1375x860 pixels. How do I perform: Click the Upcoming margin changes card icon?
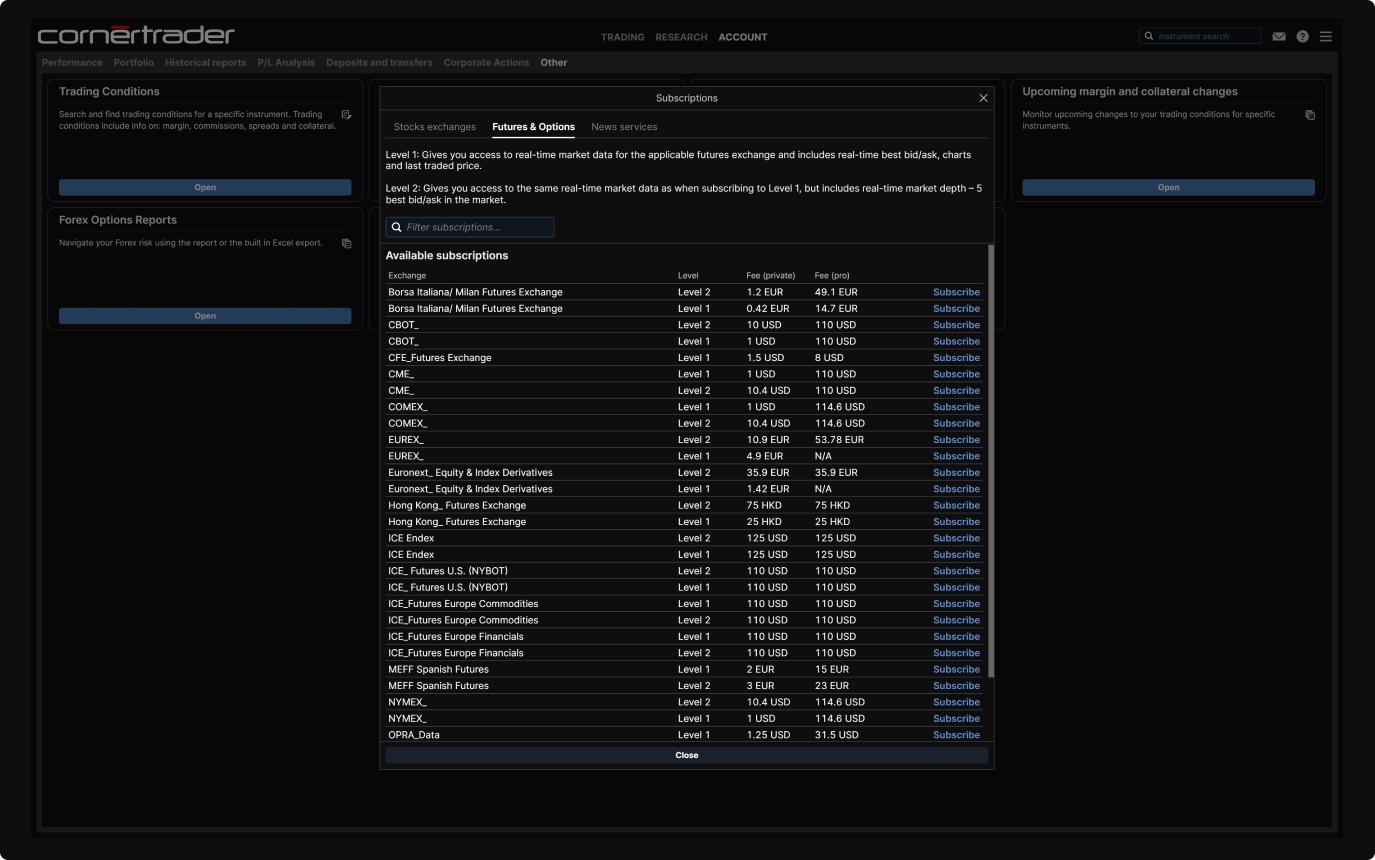coord(1310,115)
